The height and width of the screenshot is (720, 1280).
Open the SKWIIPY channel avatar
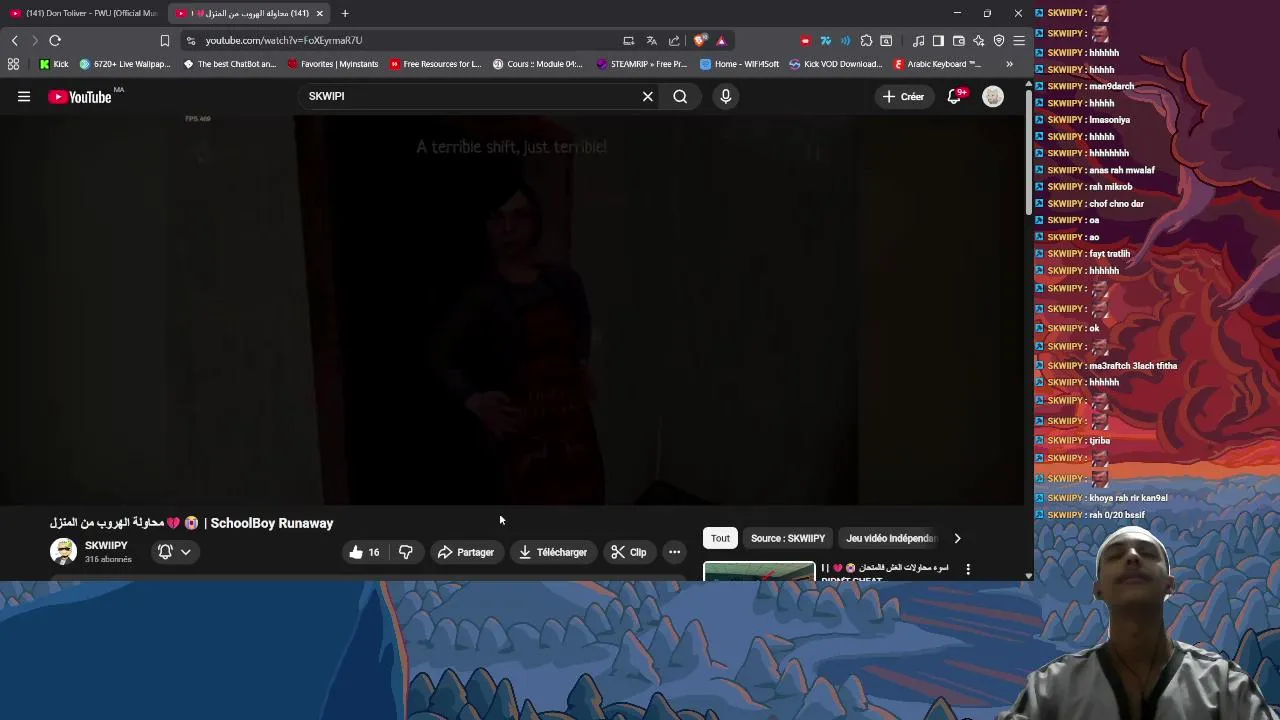tap(64, 552)
